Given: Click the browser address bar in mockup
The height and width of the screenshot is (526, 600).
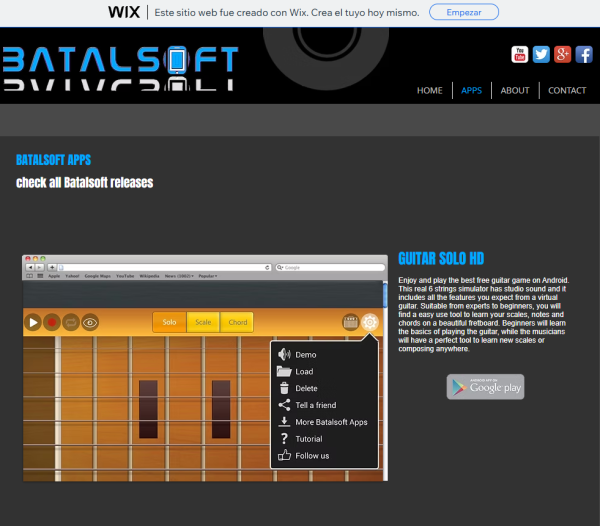Looking at the screenshot, I should point(164,267).
